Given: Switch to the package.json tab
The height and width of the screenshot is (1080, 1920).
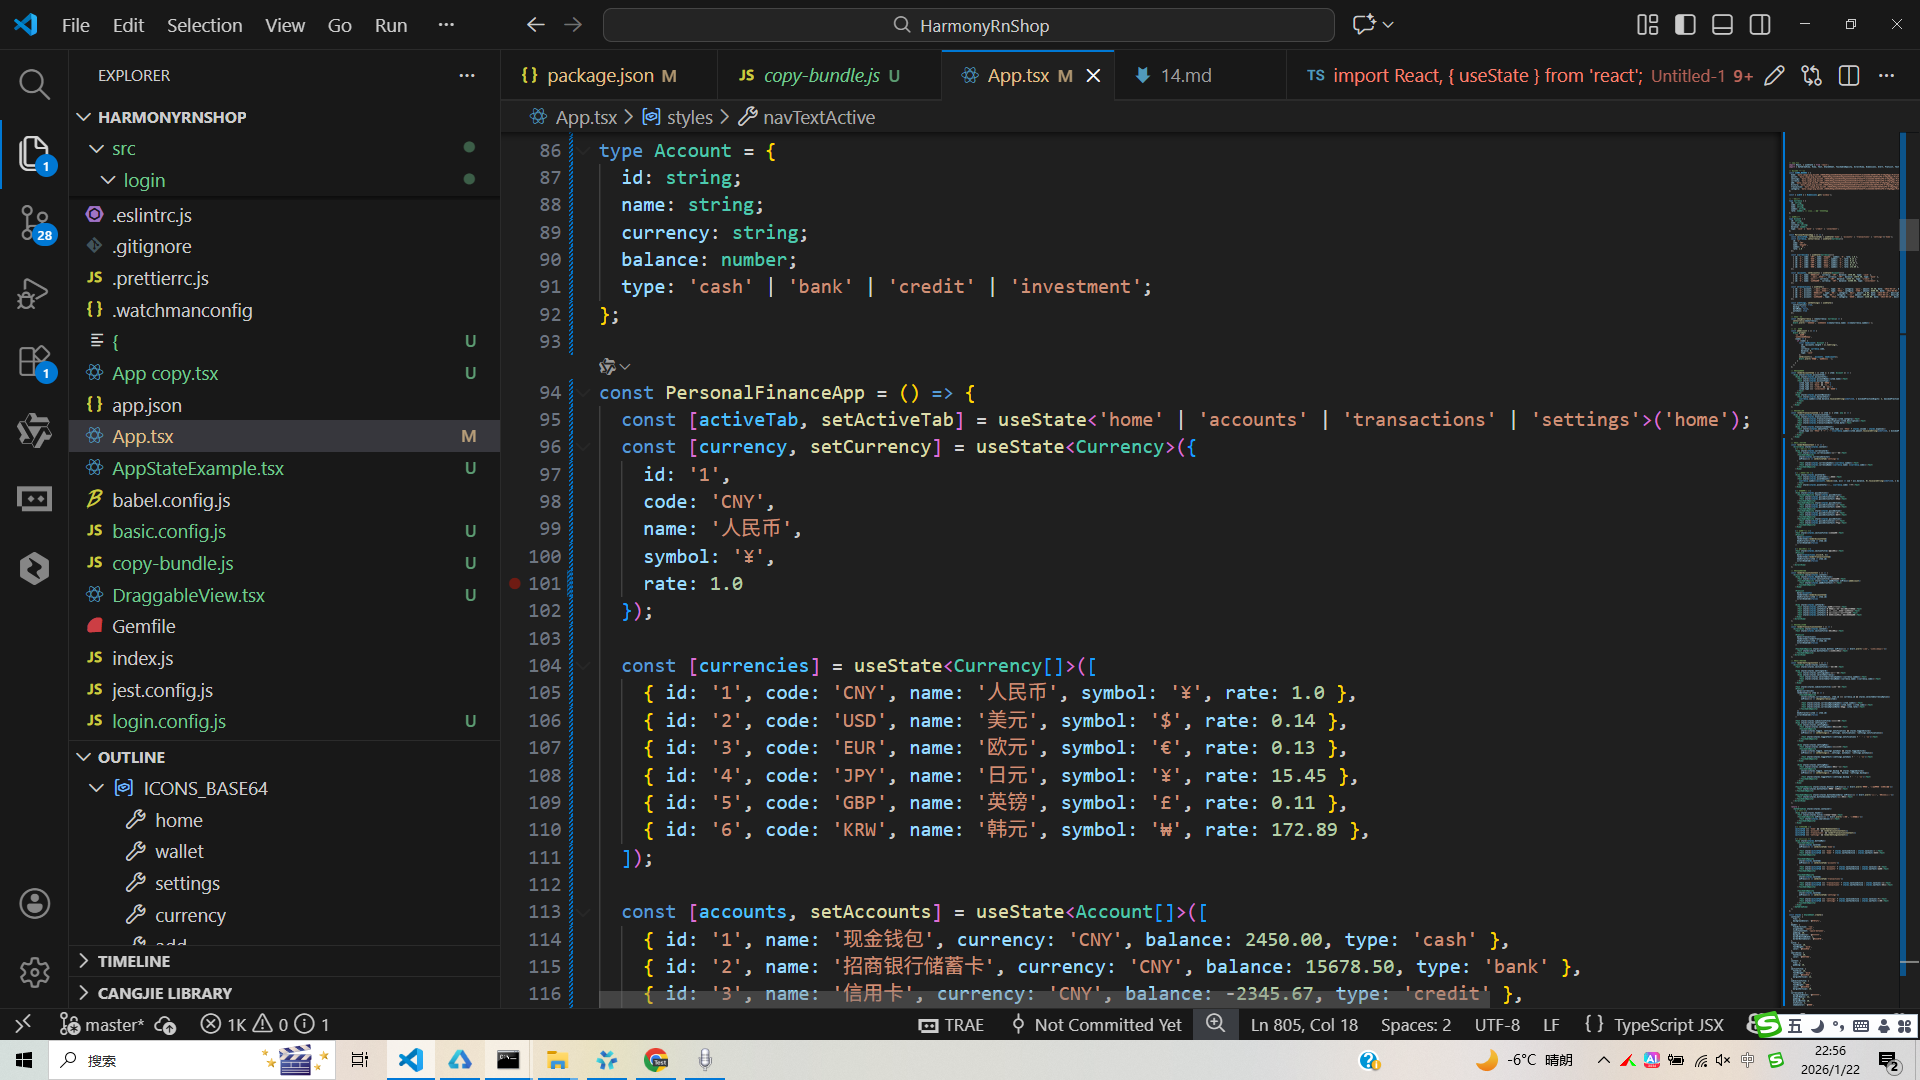Looking at the screenshot, I should 599,76.
